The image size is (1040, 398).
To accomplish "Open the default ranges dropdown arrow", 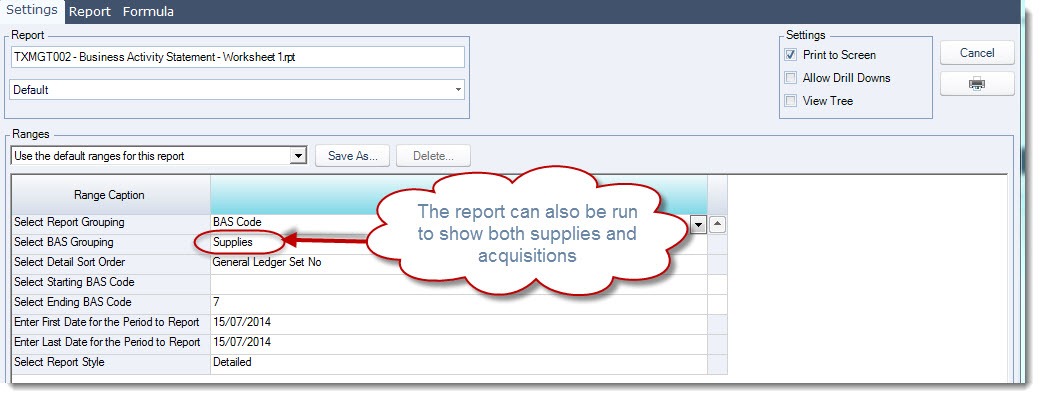I will [299, 157].
